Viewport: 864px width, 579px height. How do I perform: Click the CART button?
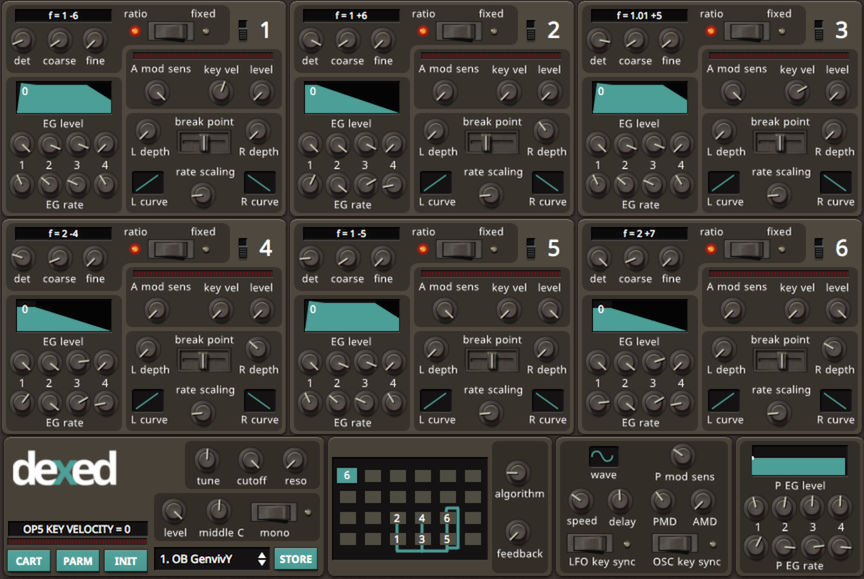coord(29,561)
